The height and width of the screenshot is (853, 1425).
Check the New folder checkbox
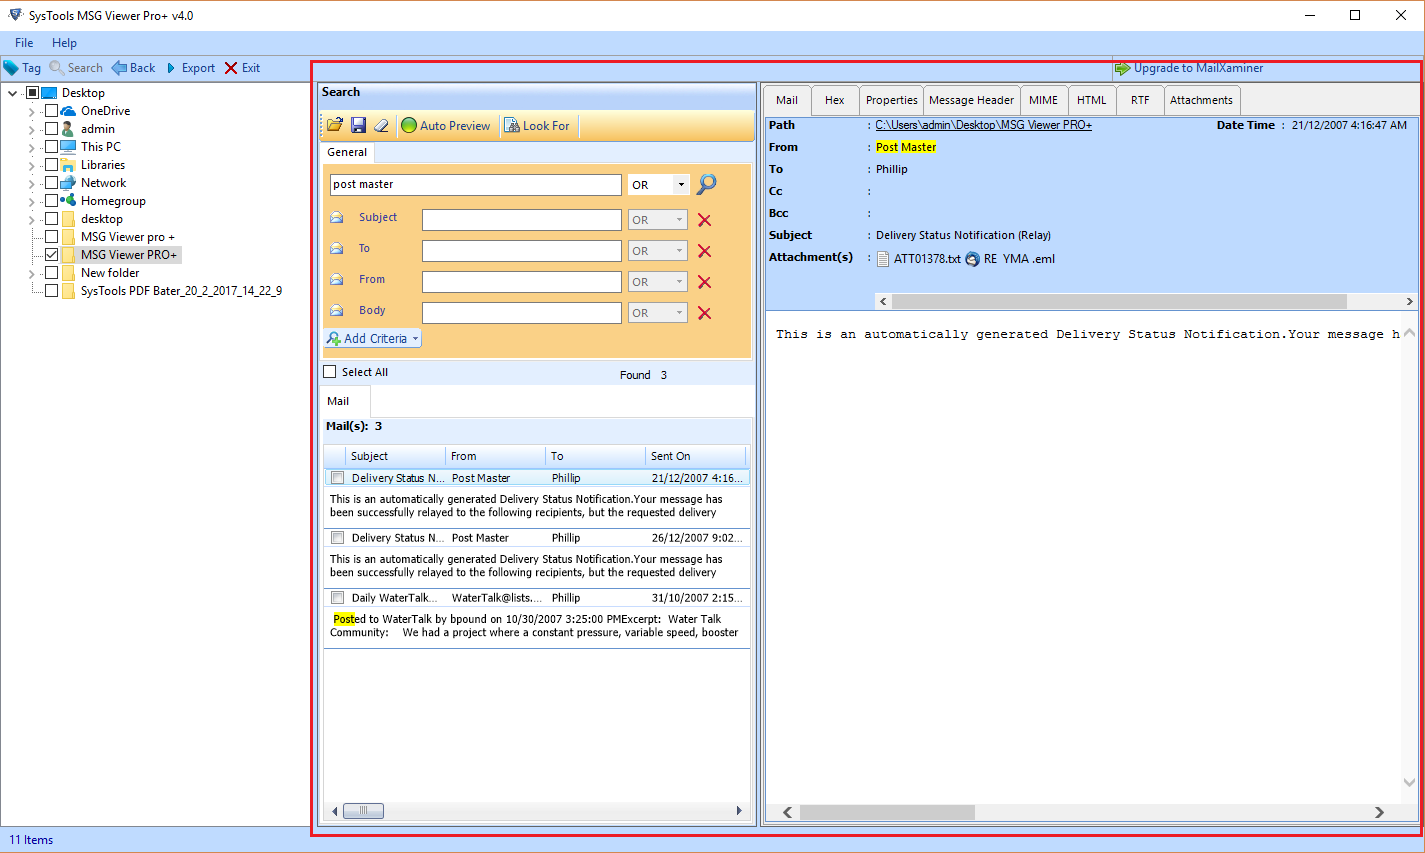51,273
